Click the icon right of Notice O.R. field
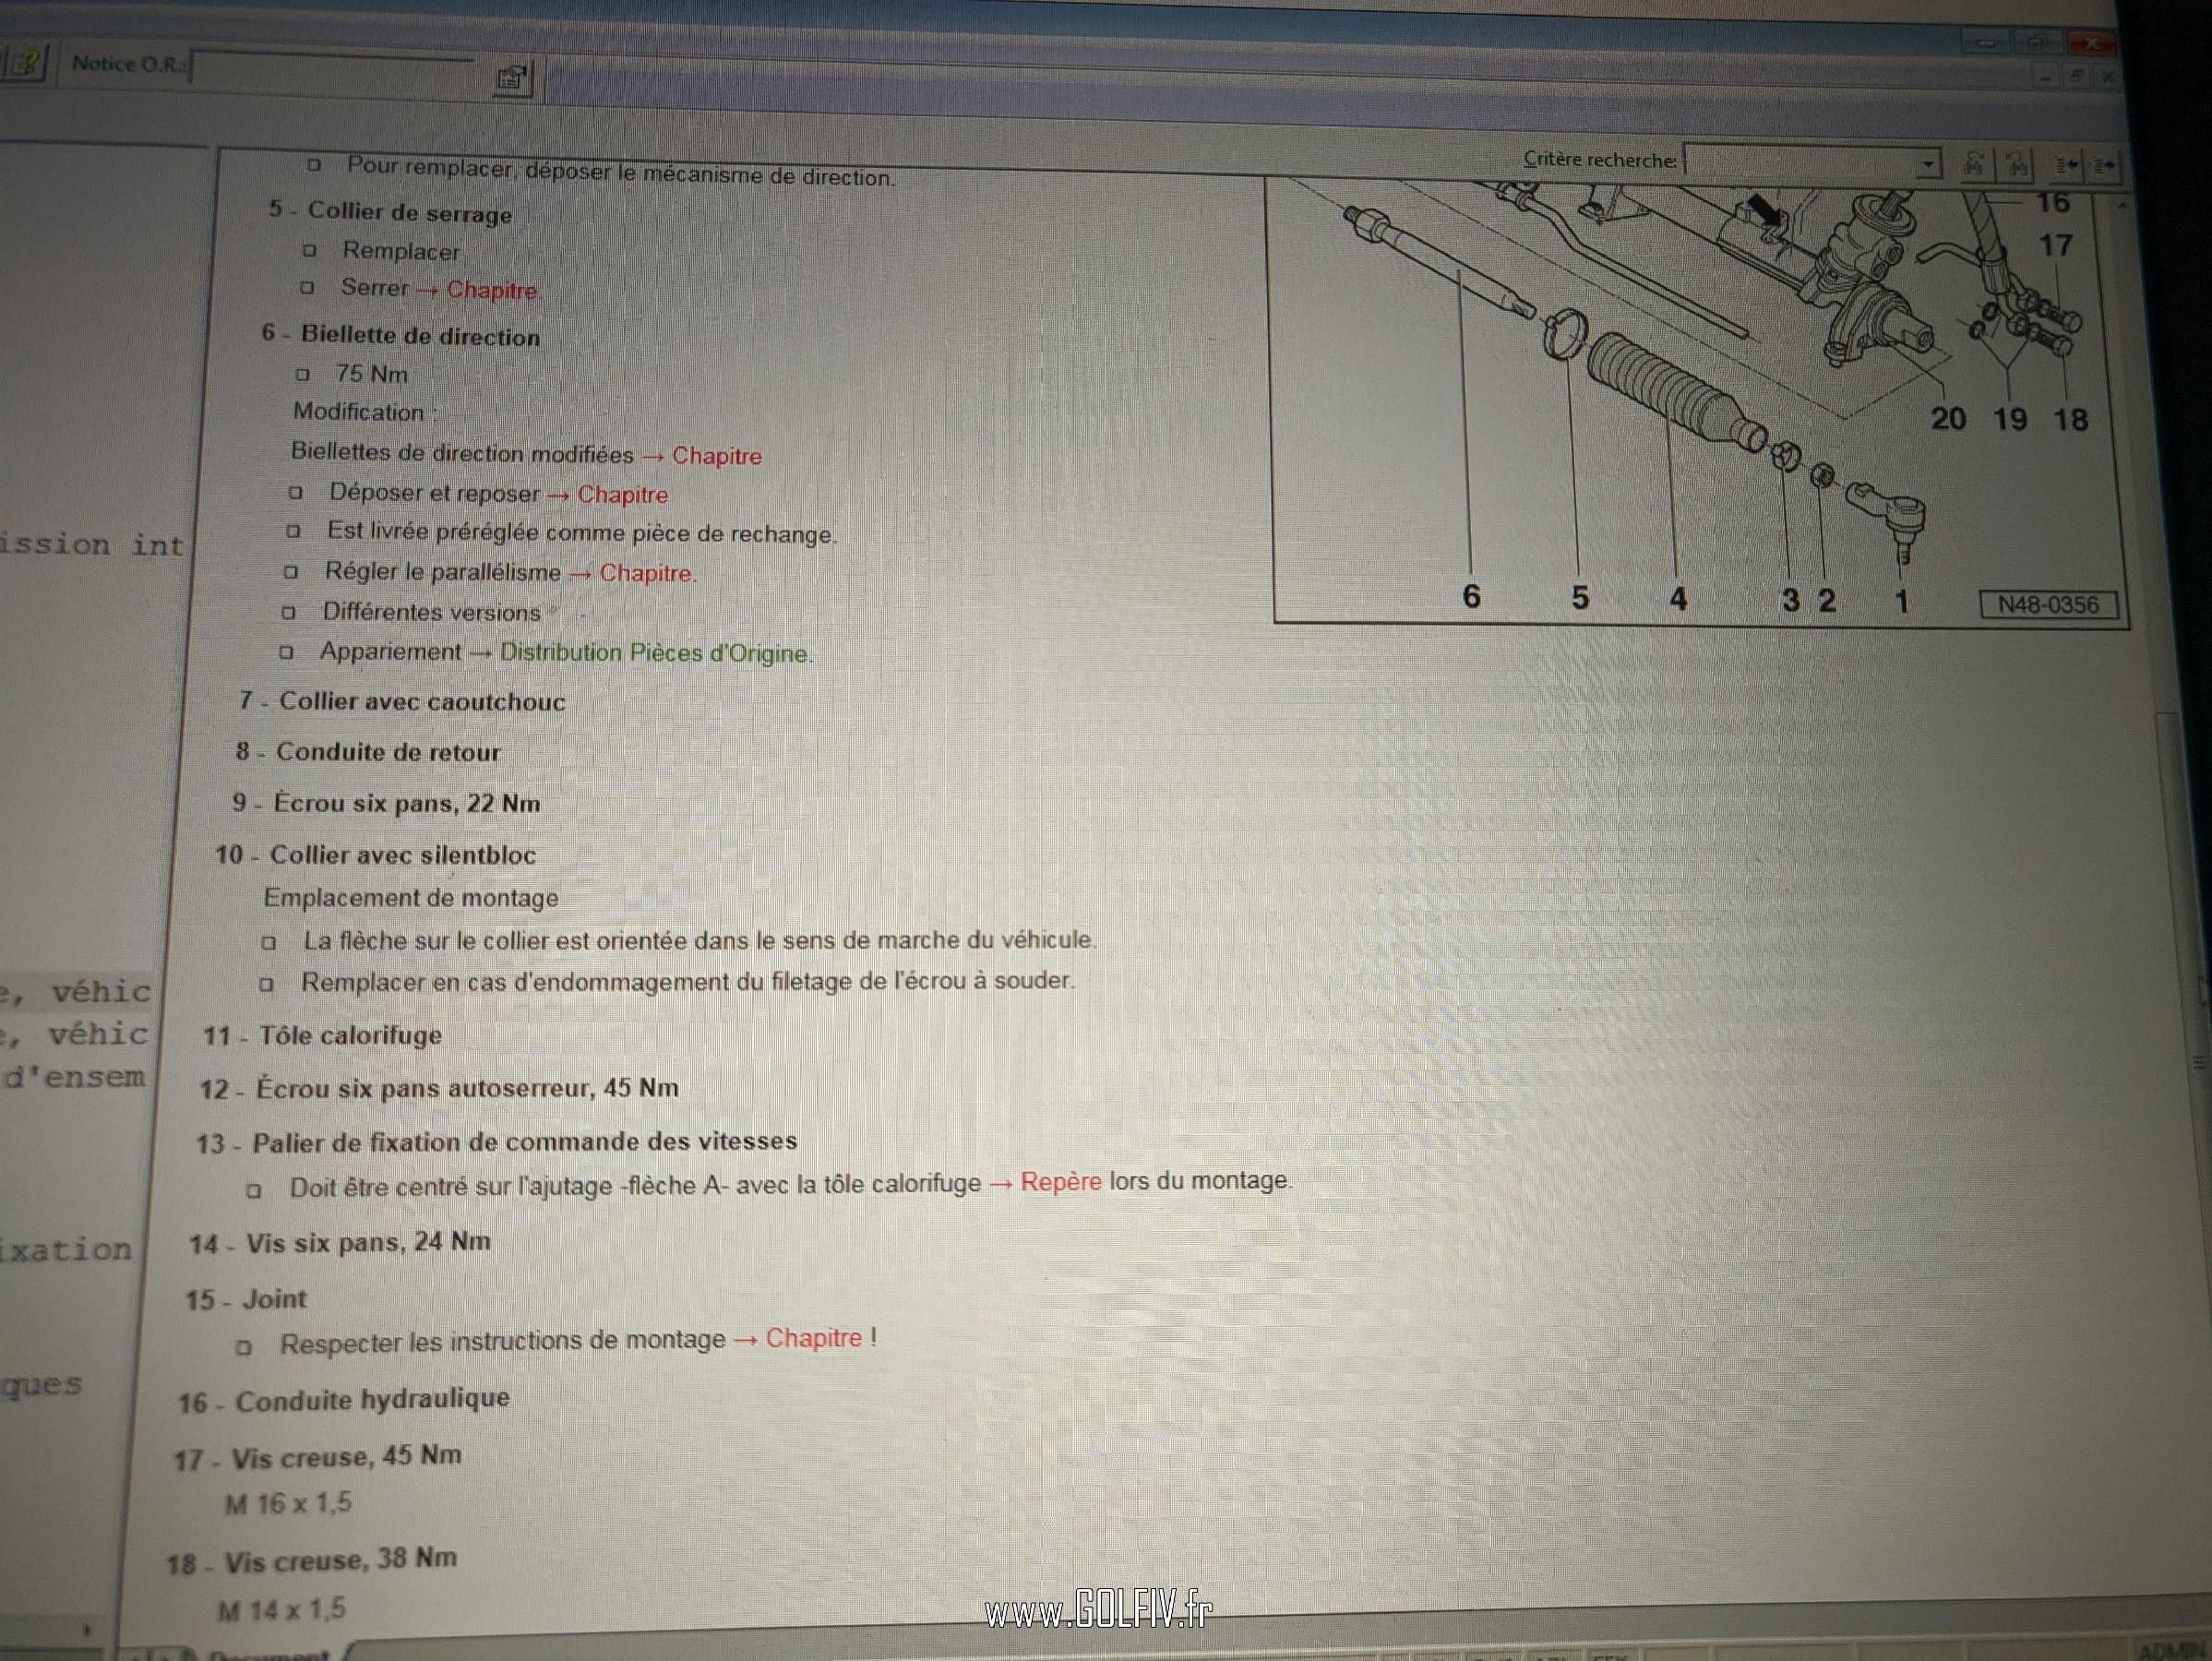Screen dimensions: 2212x1661 (512, 77)
